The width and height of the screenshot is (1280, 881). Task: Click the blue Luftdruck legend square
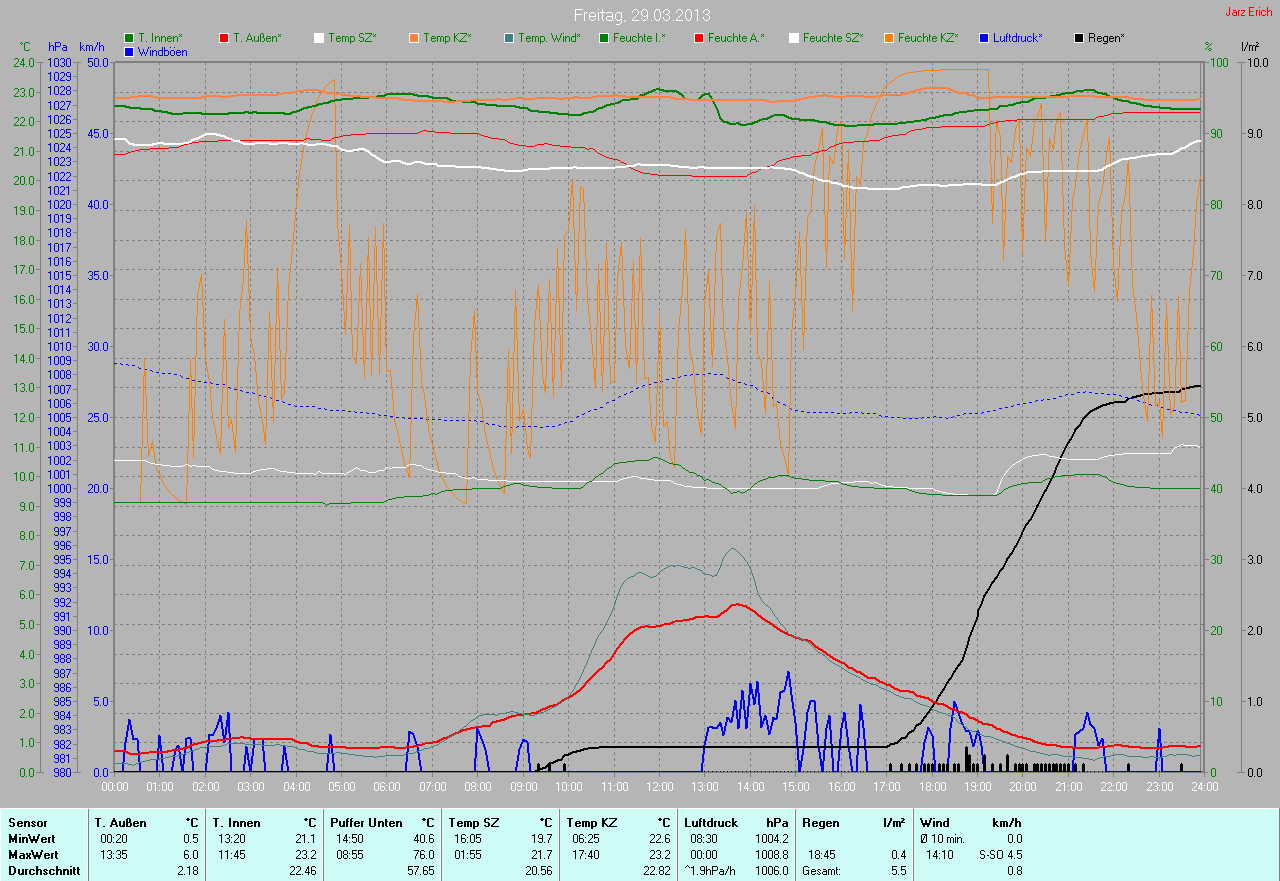point(984,38)
